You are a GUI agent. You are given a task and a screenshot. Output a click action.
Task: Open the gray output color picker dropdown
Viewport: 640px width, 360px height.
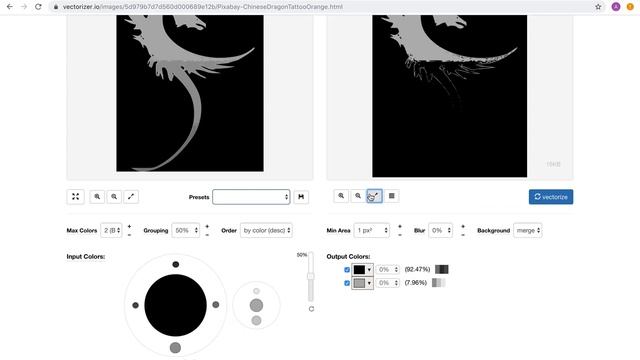362,283
